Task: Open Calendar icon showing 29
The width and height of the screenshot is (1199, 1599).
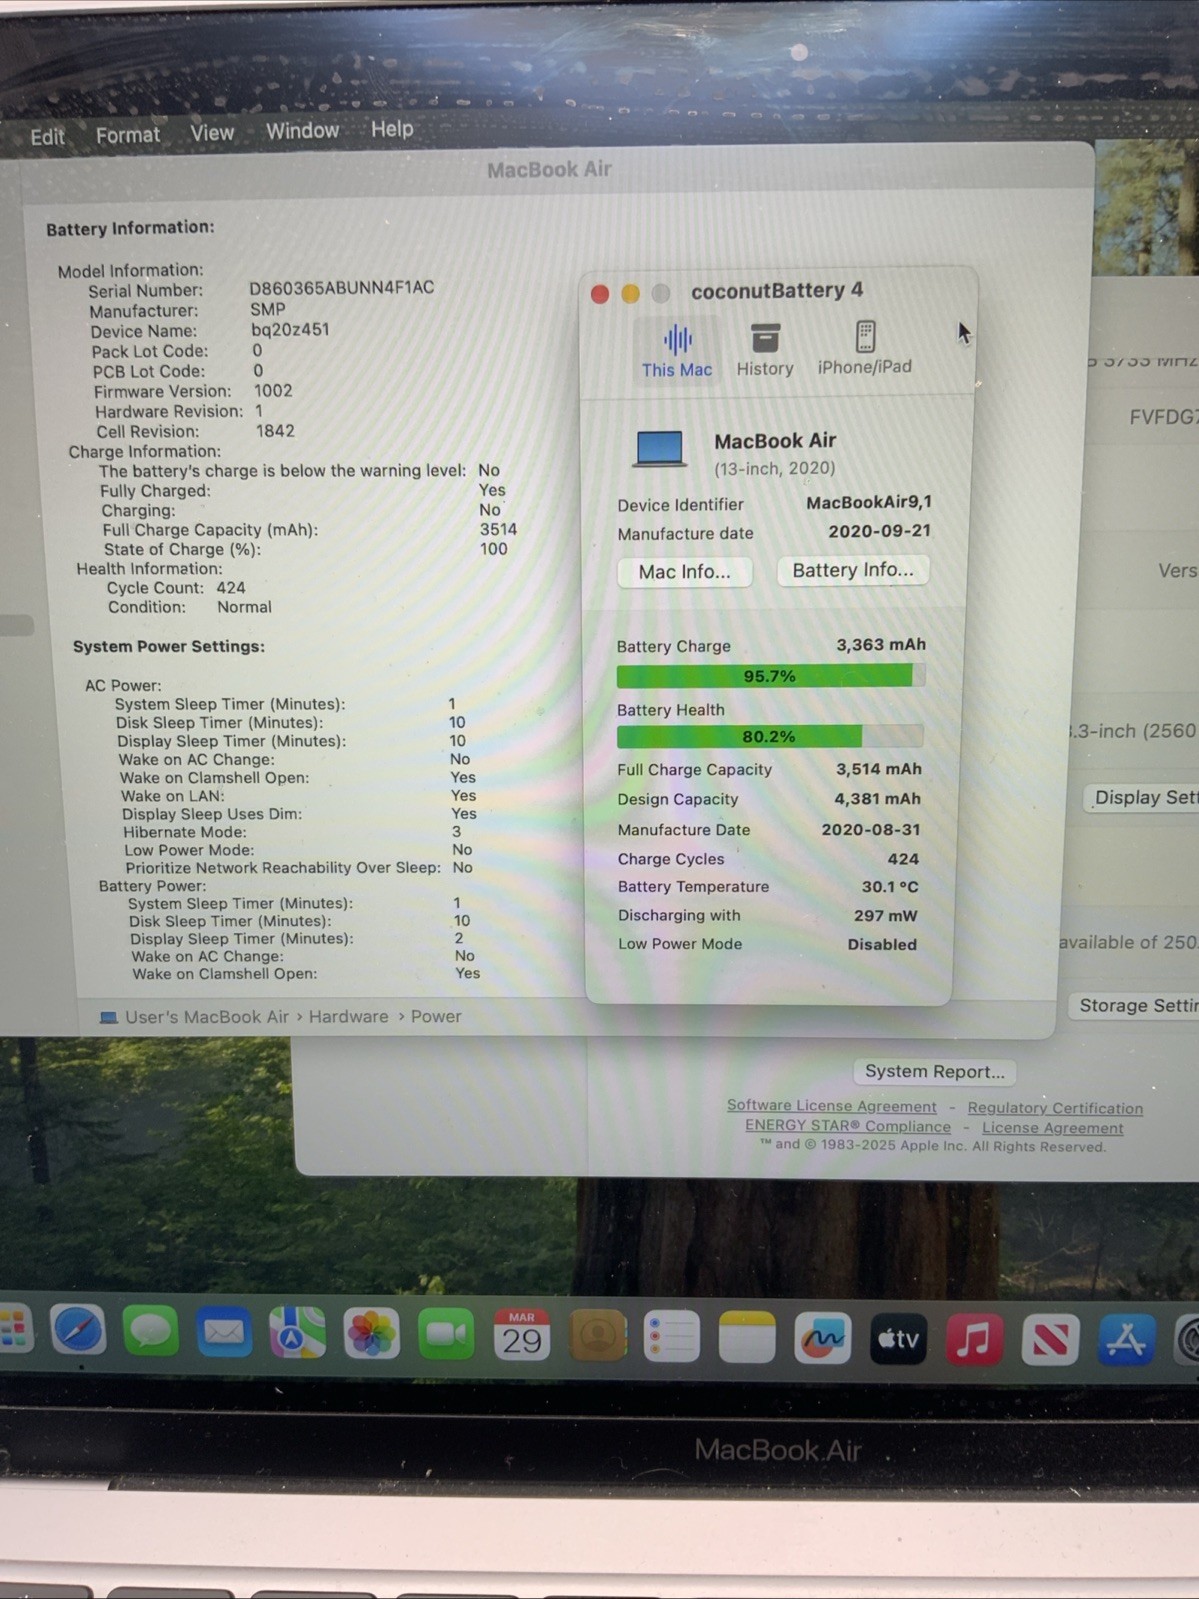Action: coord(521,1335)
